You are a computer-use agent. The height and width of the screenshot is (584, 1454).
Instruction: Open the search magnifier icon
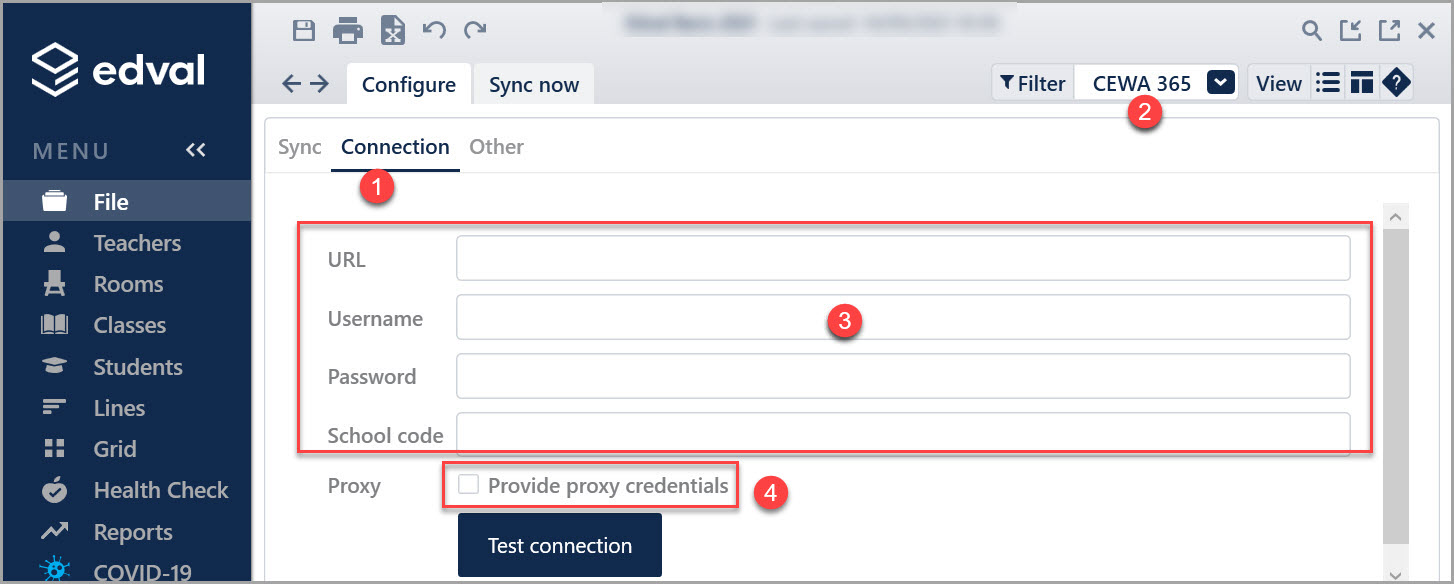click(1312, 31)
